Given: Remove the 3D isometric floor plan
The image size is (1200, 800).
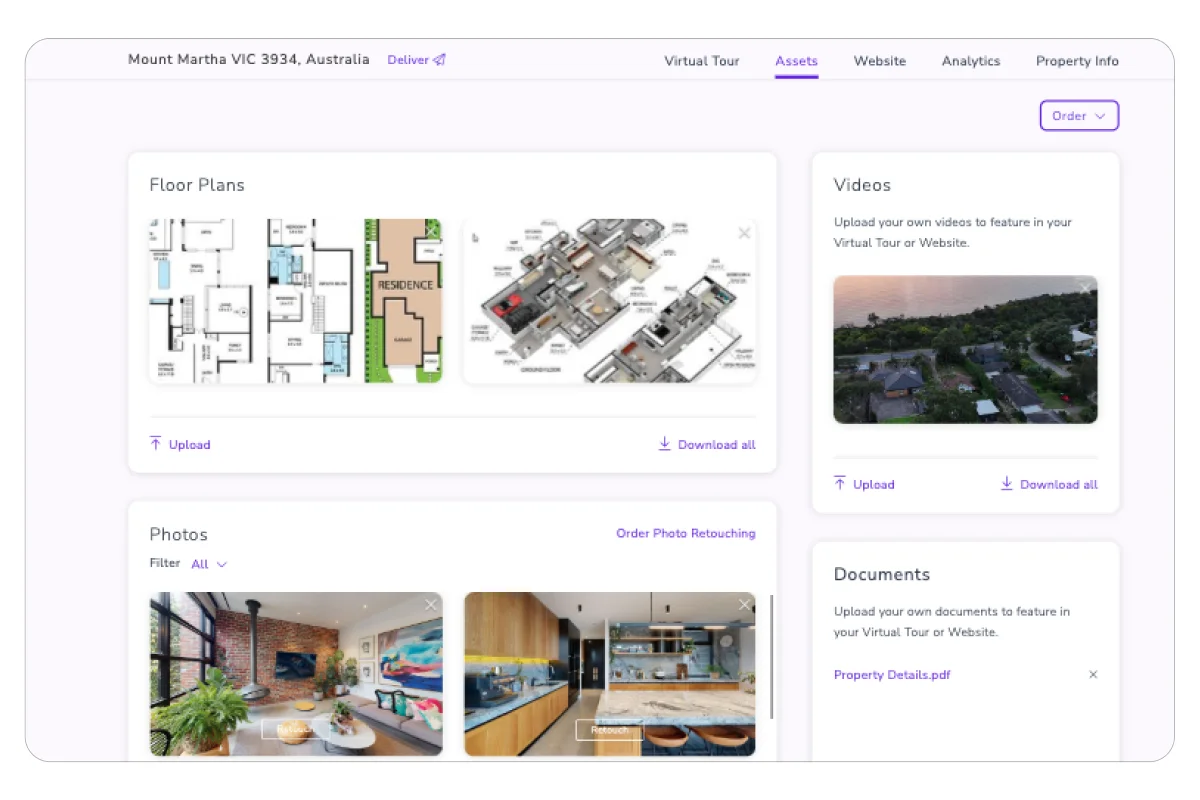Looking at the screenshot, I should (x=744, y=233).
